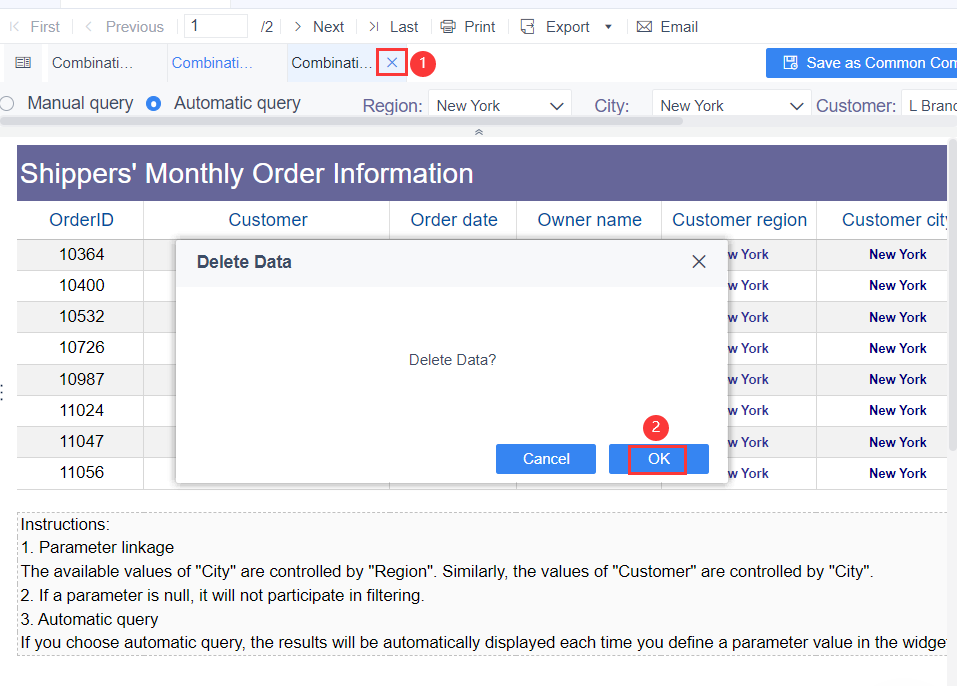Click Save as Common Combination button

(x=861, y=63)
